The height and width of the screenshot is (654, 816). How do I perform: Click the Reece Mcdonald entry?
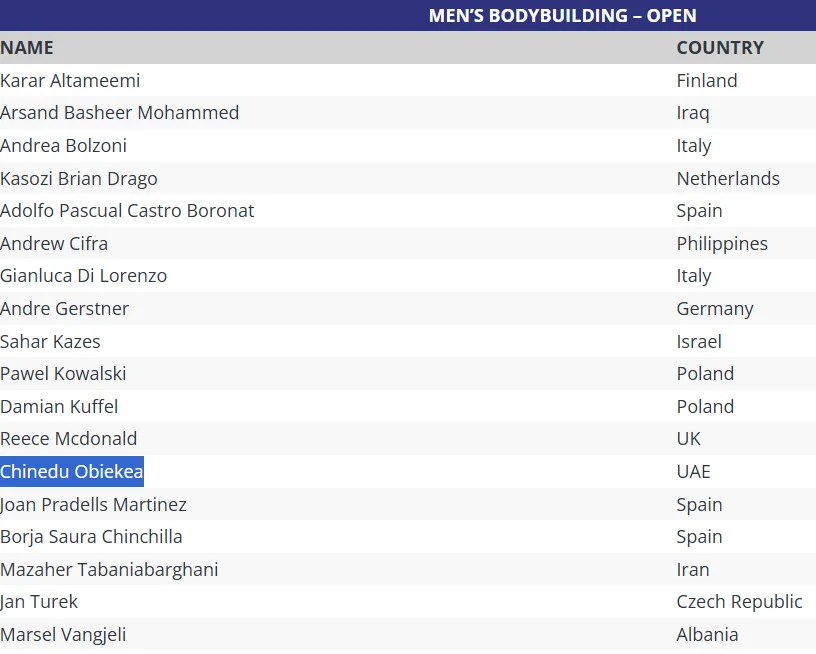pos(69,438)
